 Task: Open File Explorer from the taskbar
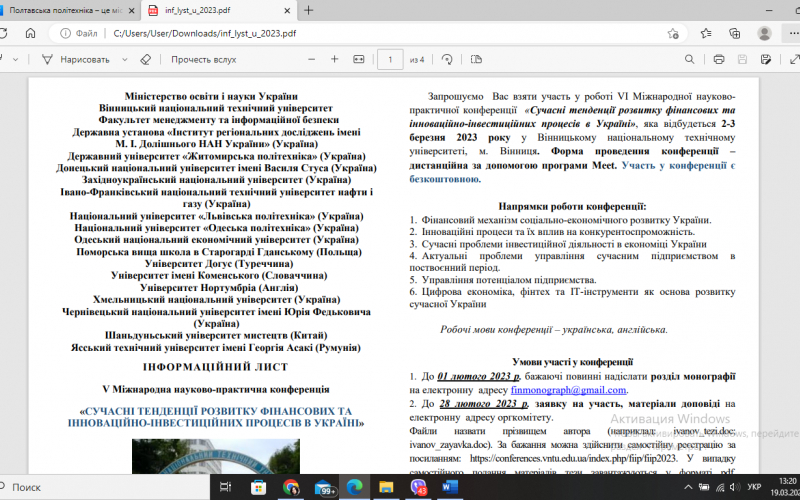click(x=386, y=487)
